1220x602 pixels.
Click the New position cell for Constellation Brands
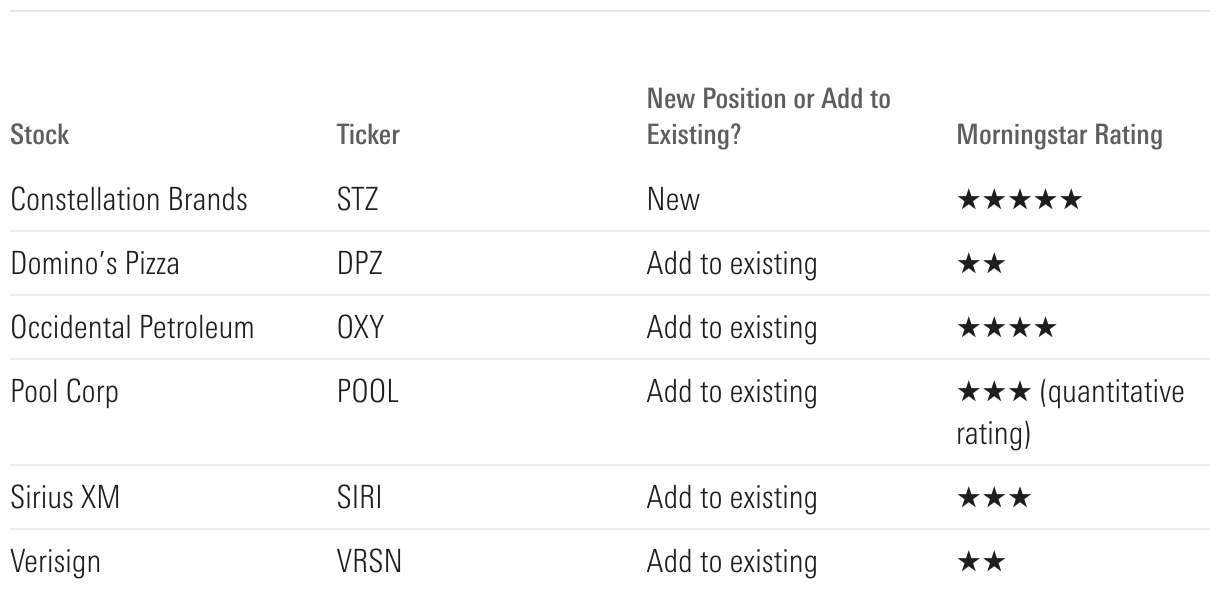pyautogui.click(x=673, y=200)
